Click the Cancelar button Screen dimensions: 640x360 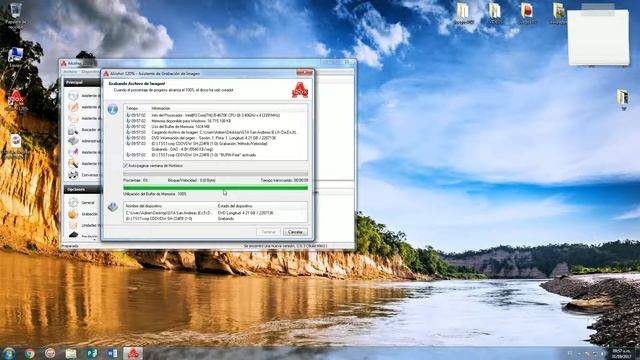[x=295, y=232]
